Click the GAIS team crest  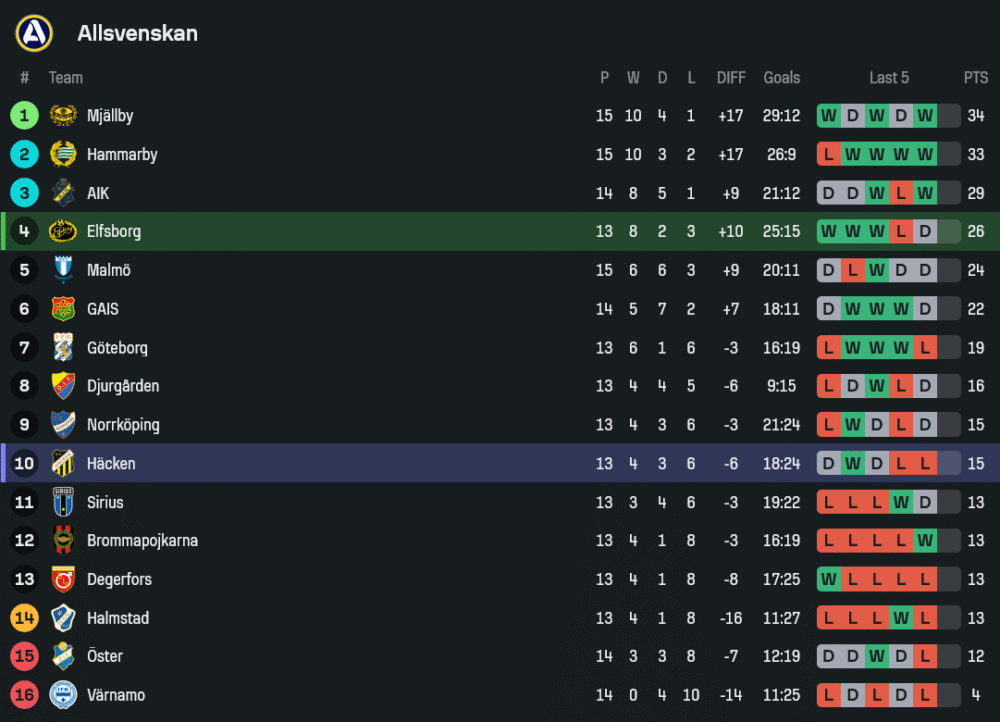(x=63, y=309)
